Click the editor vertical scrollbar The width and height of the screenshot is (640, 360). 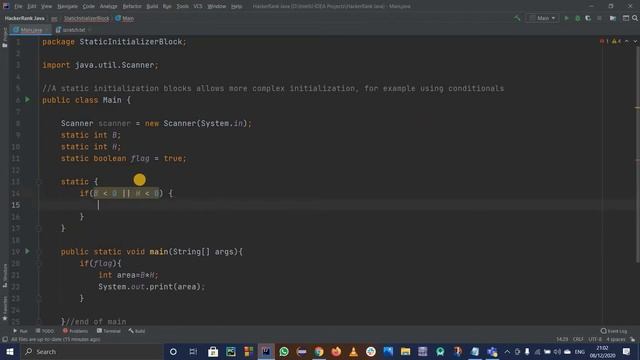(x=637, y=153)
